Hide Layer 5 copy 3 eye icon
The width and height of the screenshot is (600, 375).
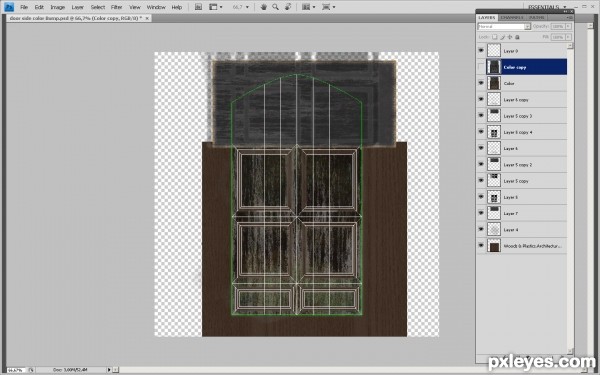click(481, 116)
